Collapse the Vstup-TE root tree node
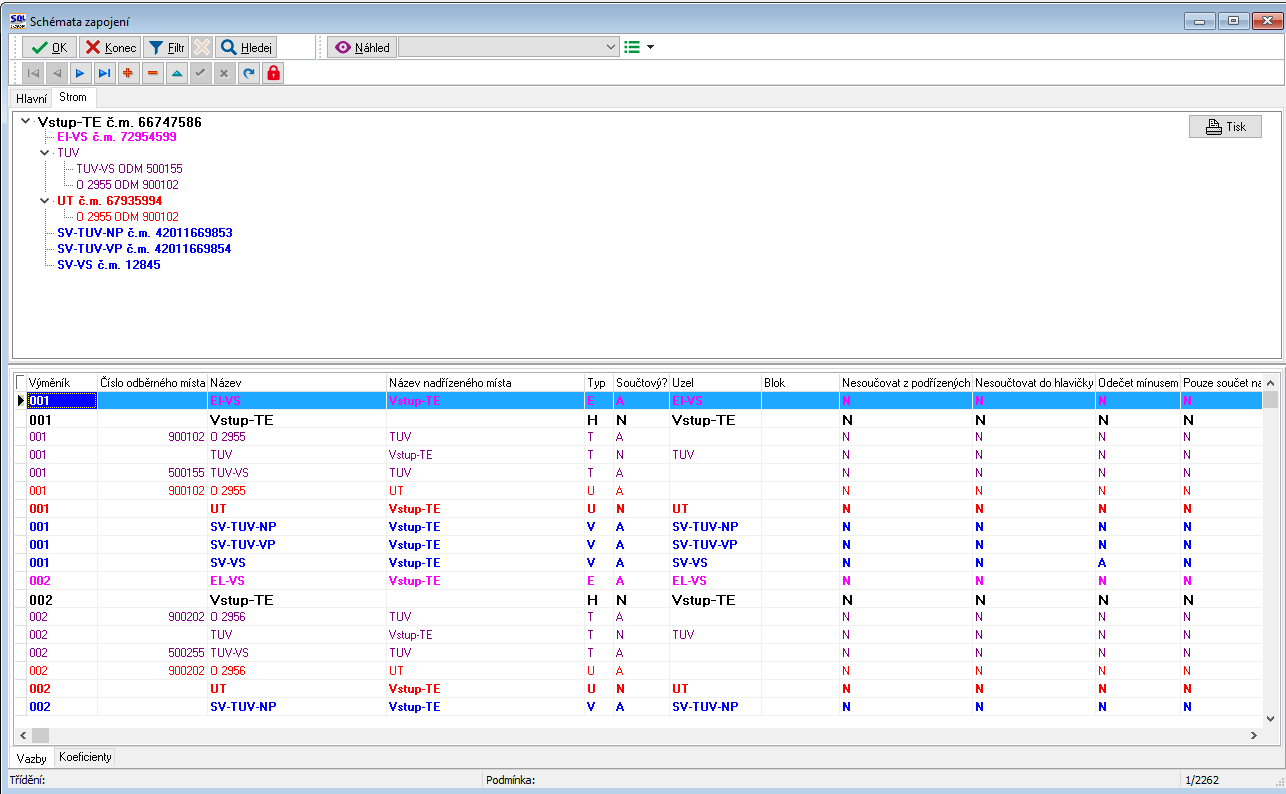Viewport: 1286px width, 794px height. tap(26, 122)
